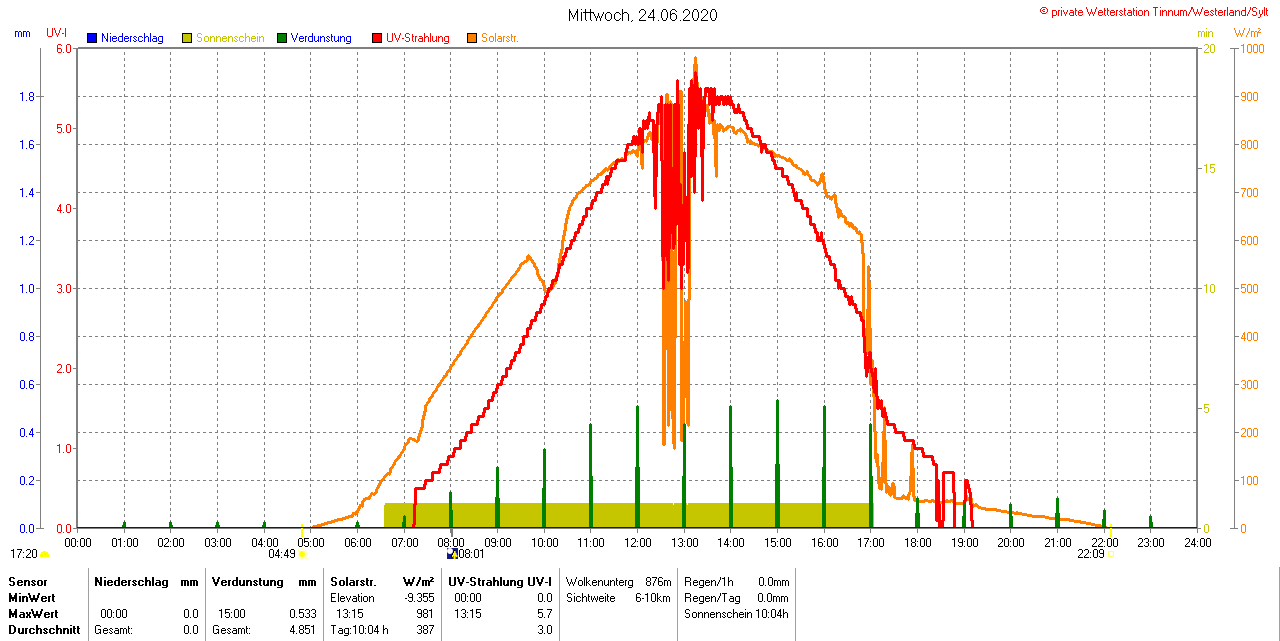Select the UV-Strahlung legend label
Screen dimensions: 1280x641
419,38
